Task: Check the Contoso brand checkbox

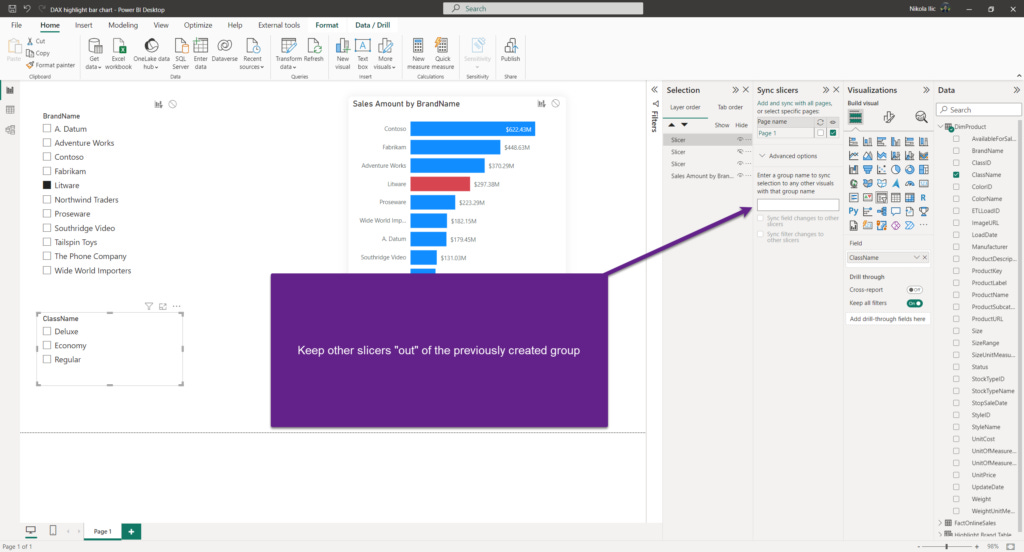Action: coord(46,157)
